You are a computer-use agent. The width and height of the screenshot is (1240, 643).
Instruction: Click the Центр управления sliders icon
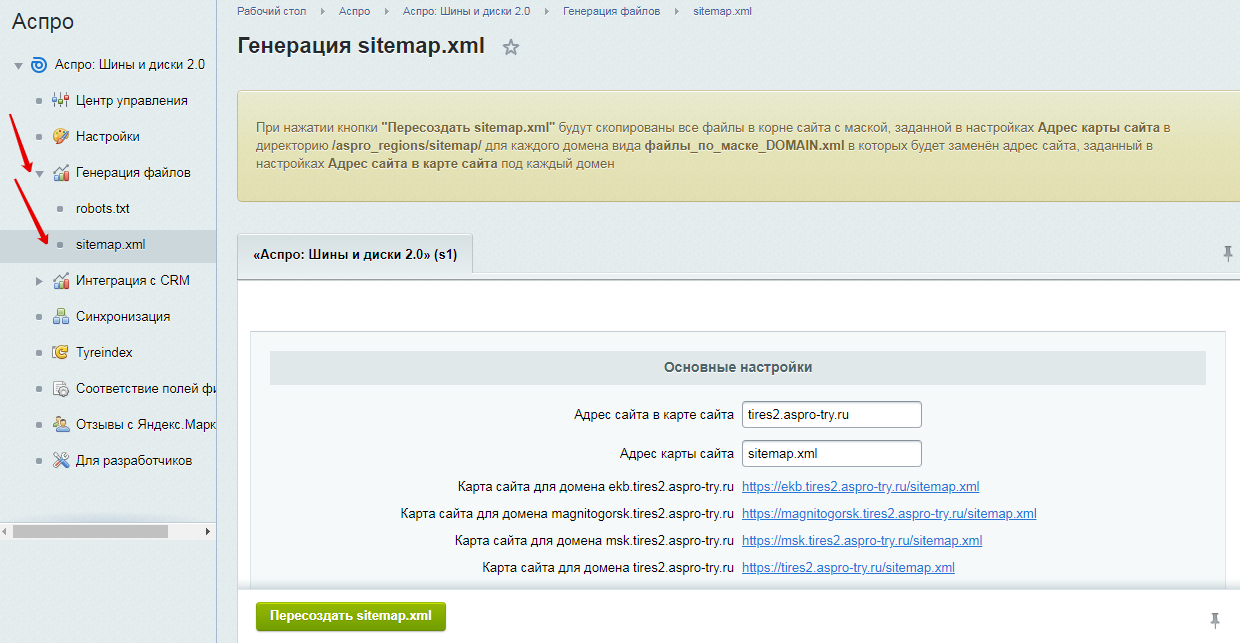[x=60, y=101]
